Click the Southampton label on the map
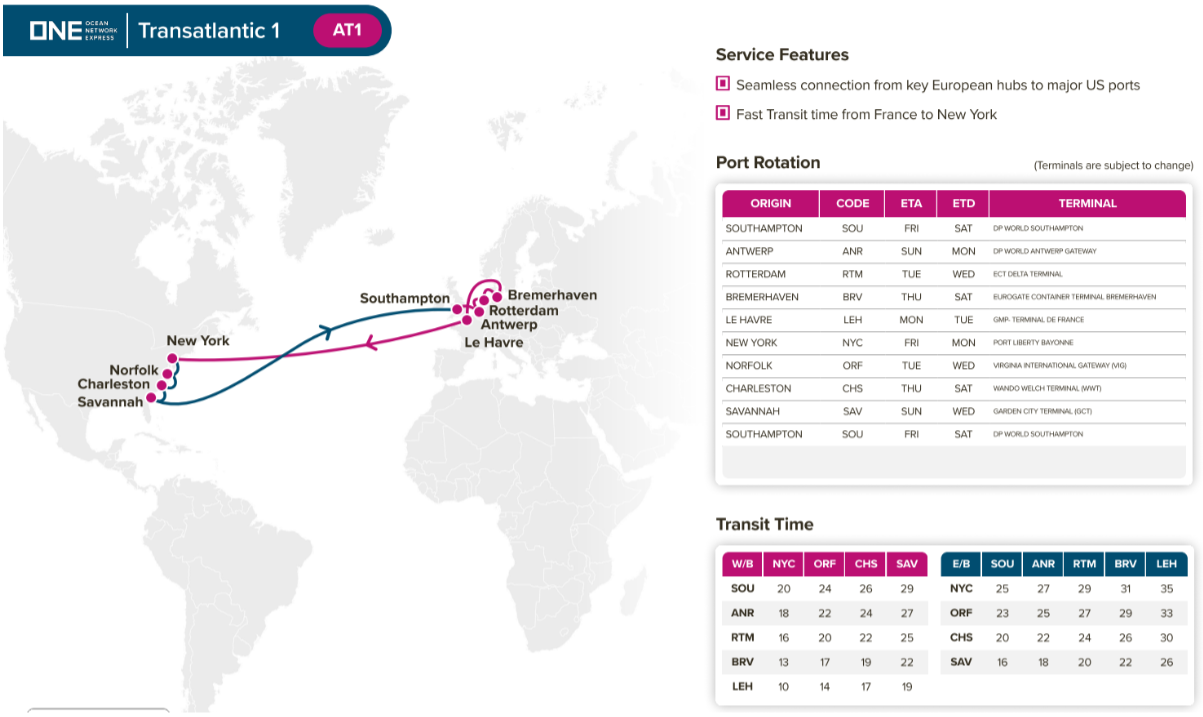The width and height of the screenshot is (1203, 717). 405,299
